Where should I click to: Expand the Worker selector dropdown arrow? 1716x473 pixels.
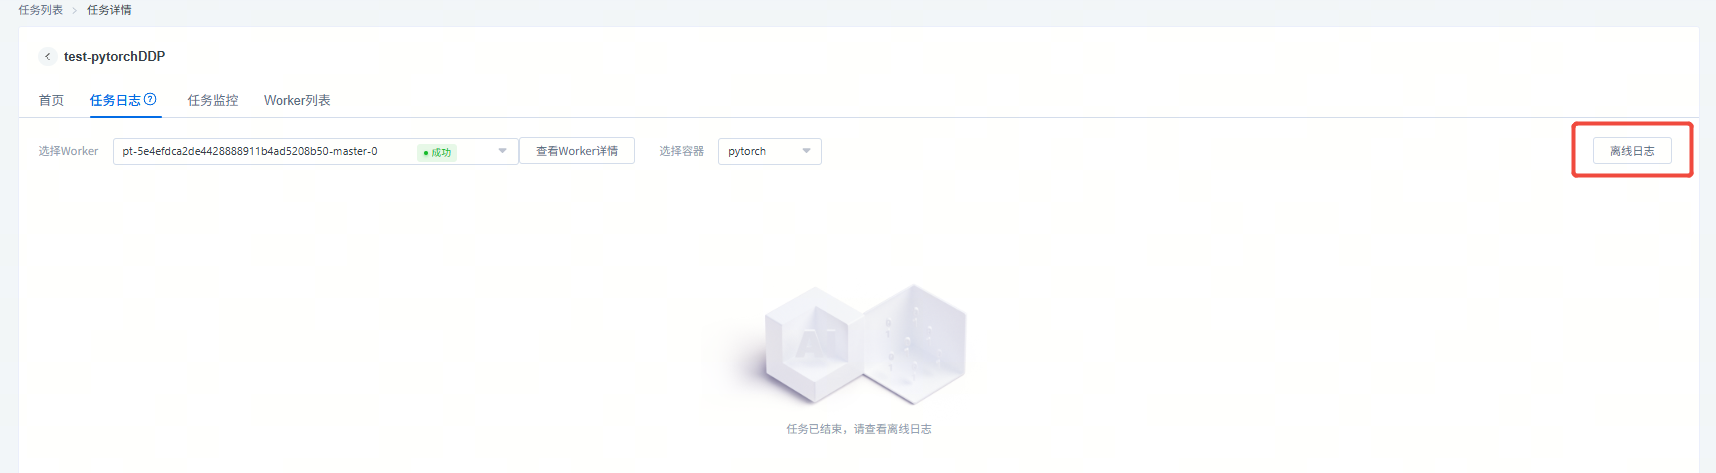(x=502, y=151)
